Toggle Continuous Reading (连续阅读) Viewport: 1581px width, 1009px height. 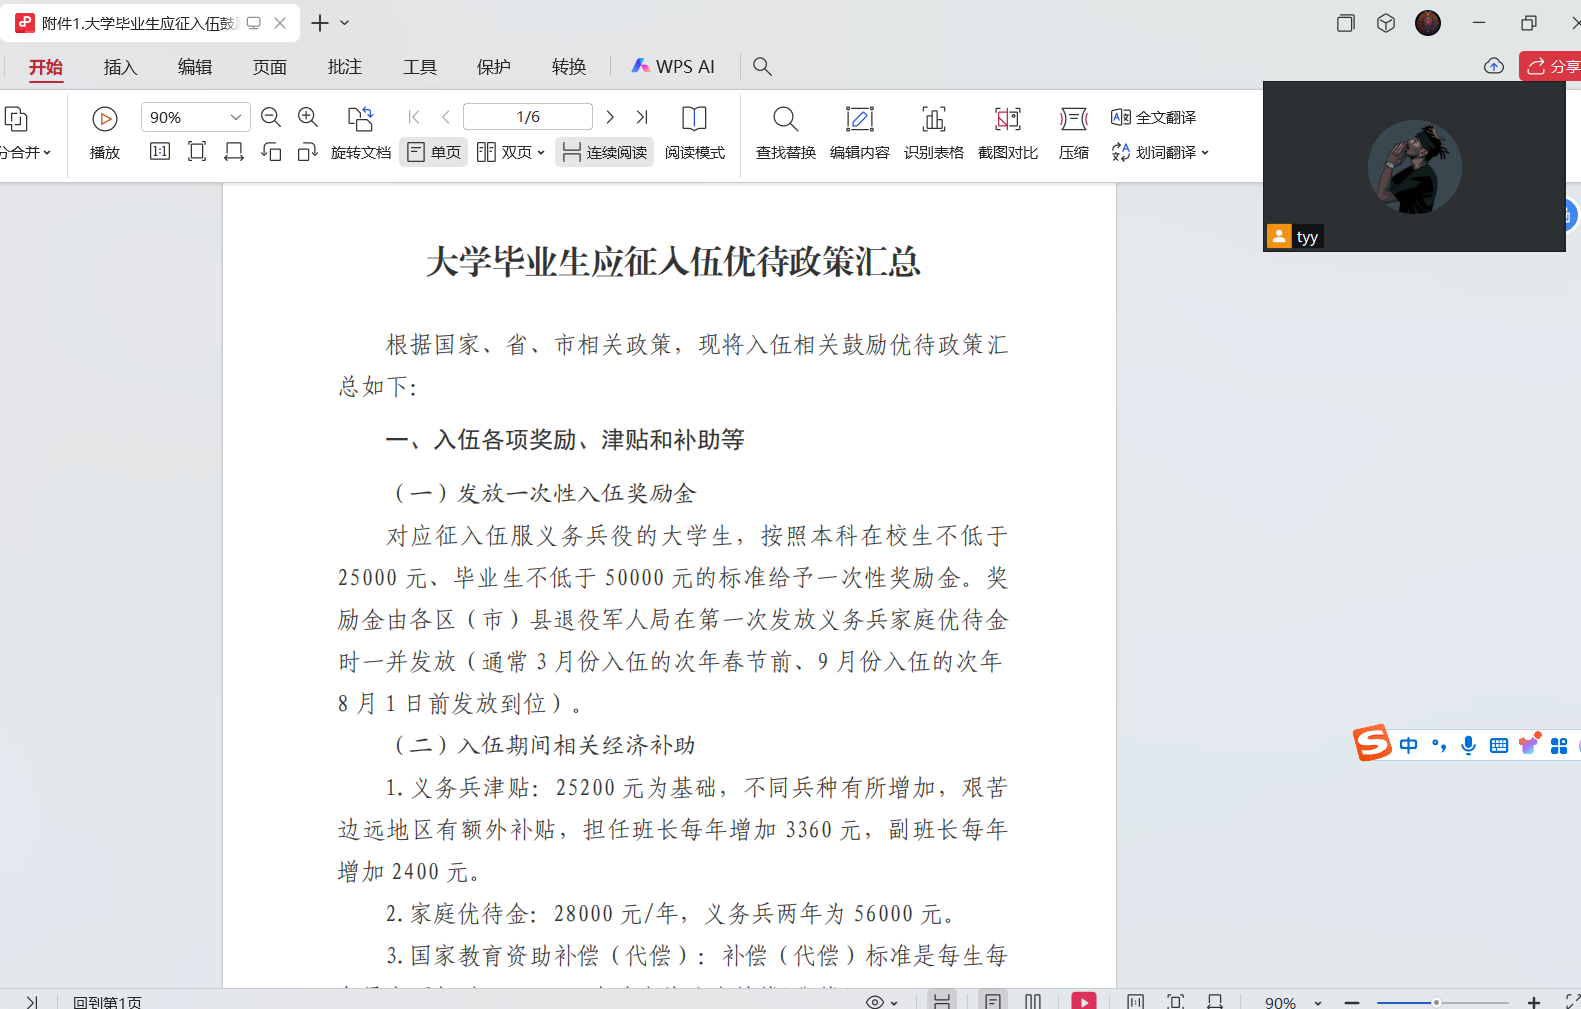click(604, 152)
